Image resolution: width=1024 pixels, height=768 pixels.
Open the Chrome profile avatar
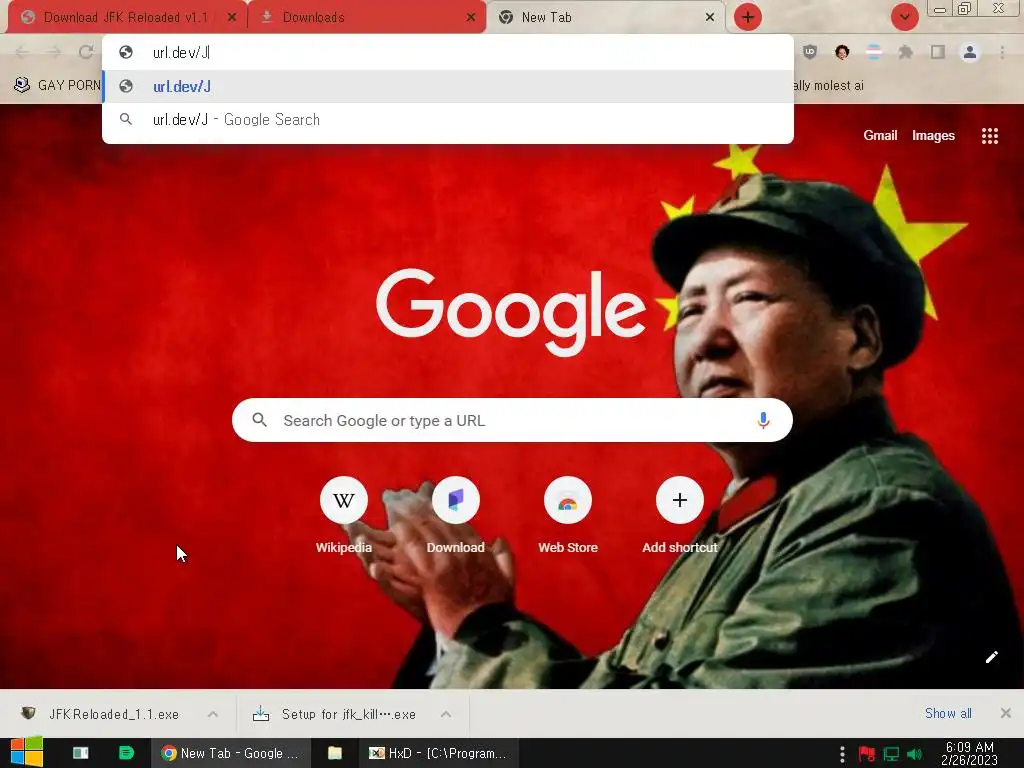[970, 52]
